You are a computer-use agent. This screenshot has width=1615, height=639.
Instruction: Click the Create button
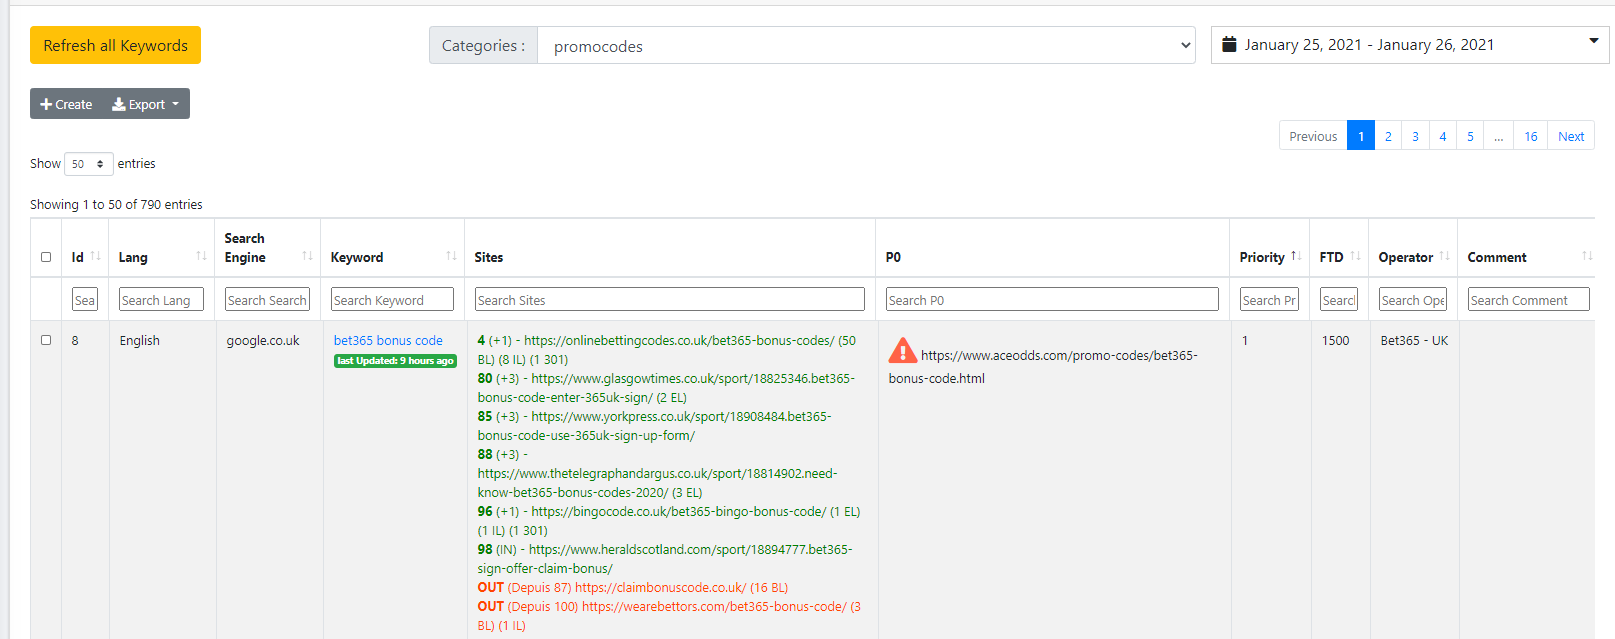[66, 104]
